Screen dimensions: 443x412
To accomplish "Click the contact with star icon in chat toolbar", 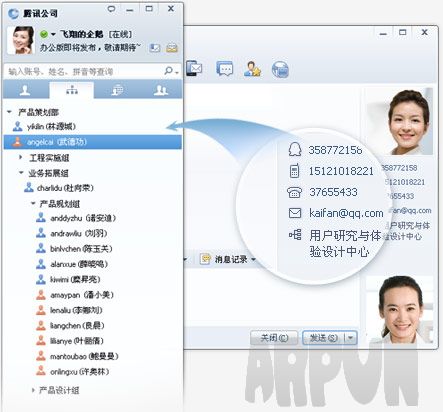I will (252, 69).
